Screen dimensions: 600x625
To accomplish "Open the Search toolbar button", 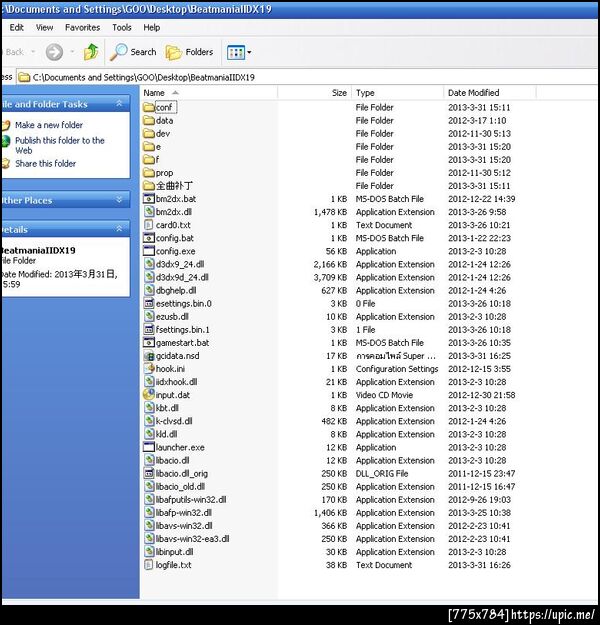I will click(133, 52).
